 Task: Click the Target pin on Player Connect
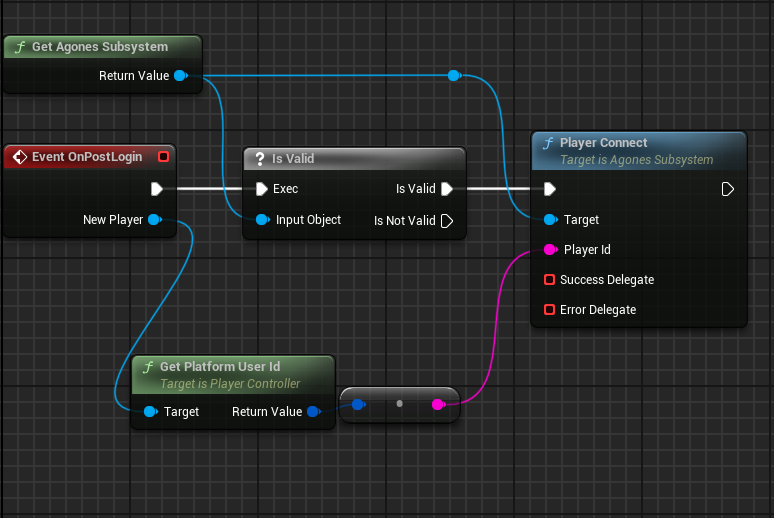pos(549,220)
